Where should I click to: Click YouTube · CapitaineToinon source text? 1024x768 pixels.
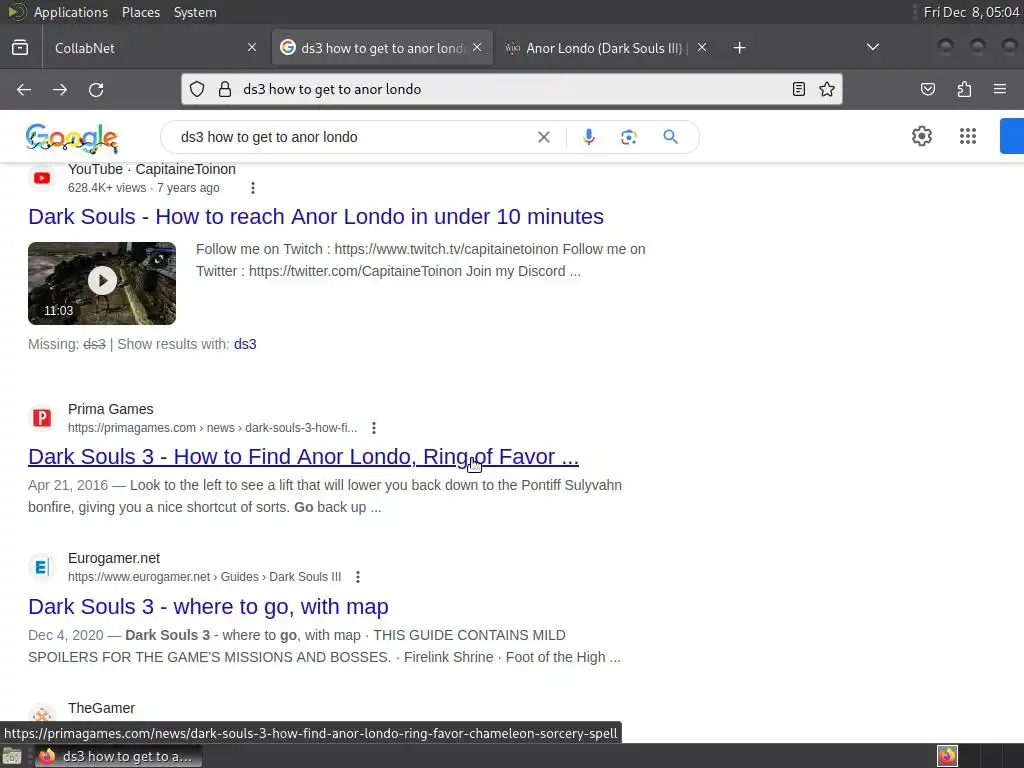click(x=152, y=169)
